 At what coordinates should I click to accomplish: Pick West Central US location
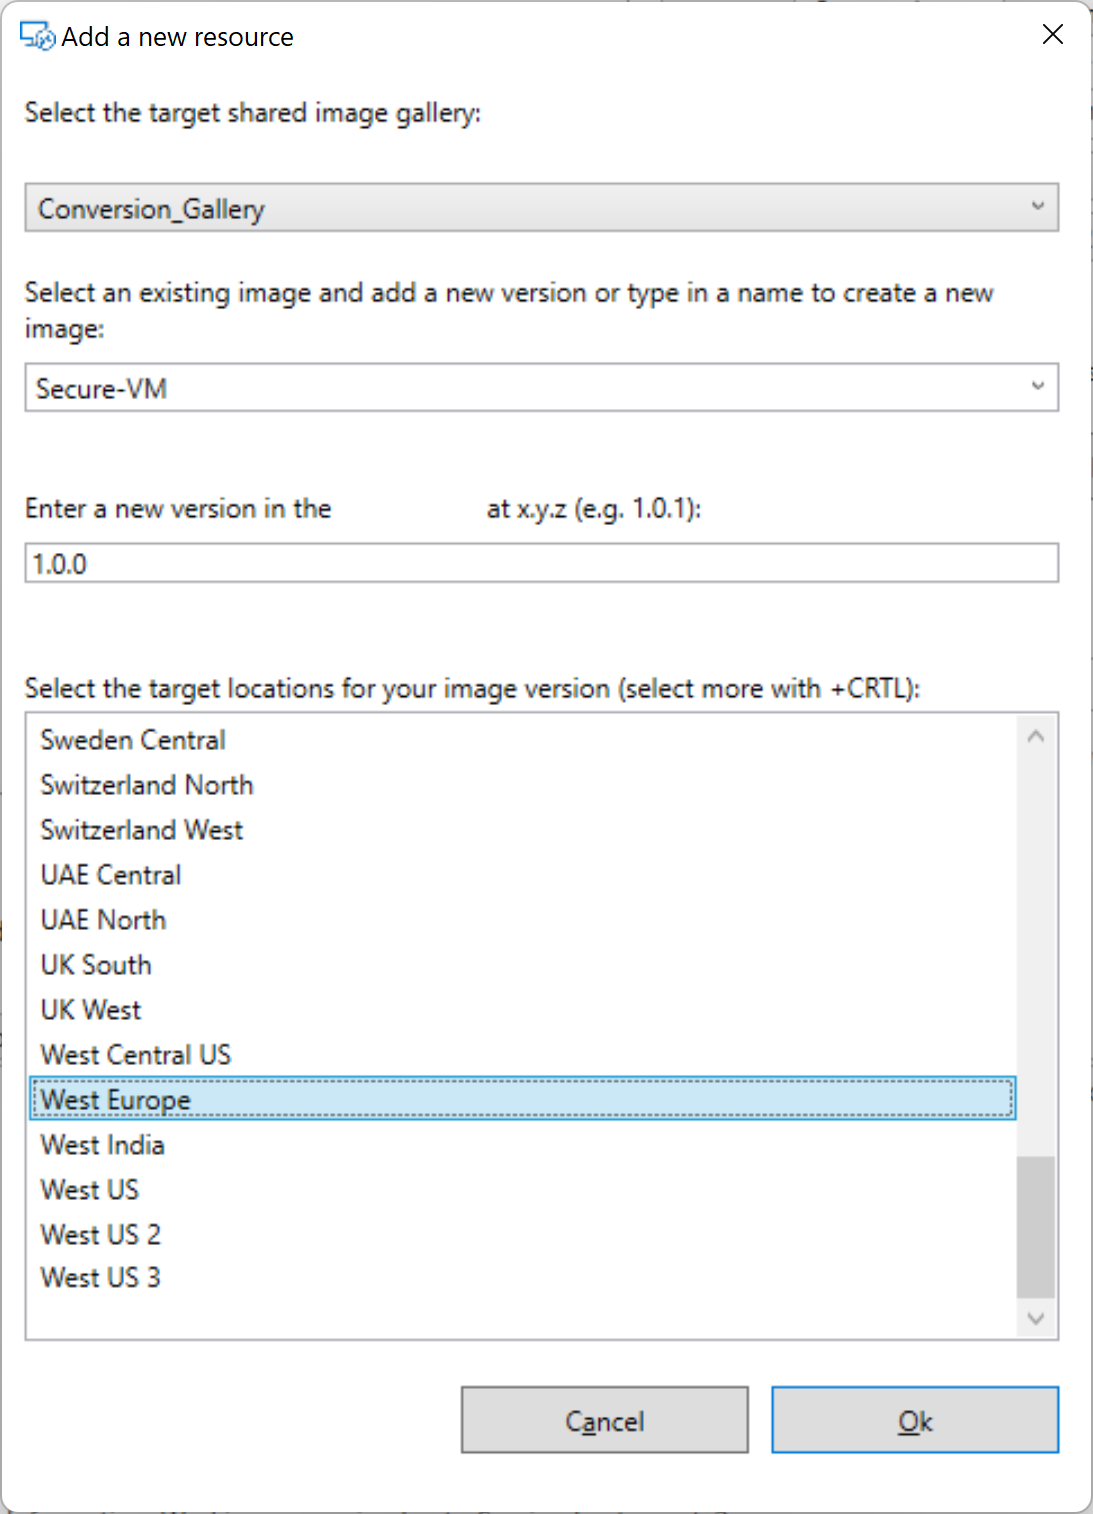click(522, 1055)
